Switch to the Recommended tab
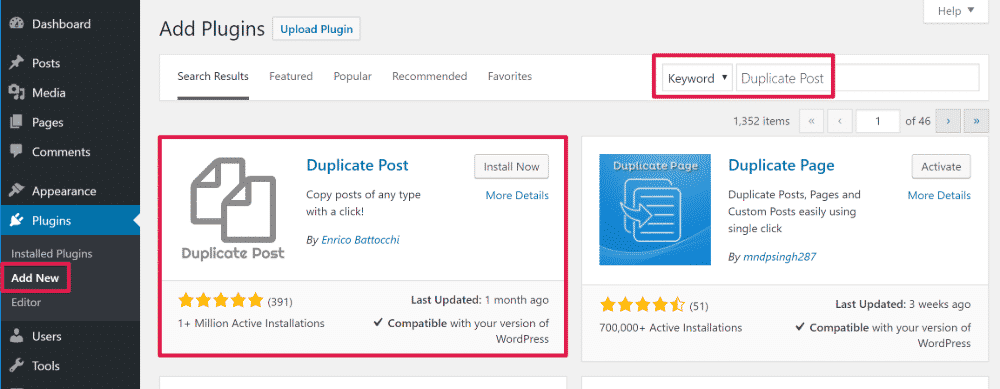1000x389 pixels. (430, 77)
